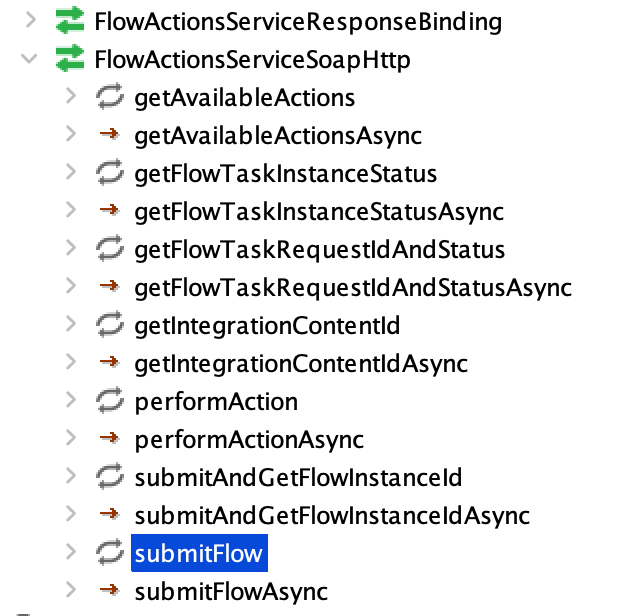
Task: Select the getIntegrationContentIdAsync item
Action: (x=300, y=364)
